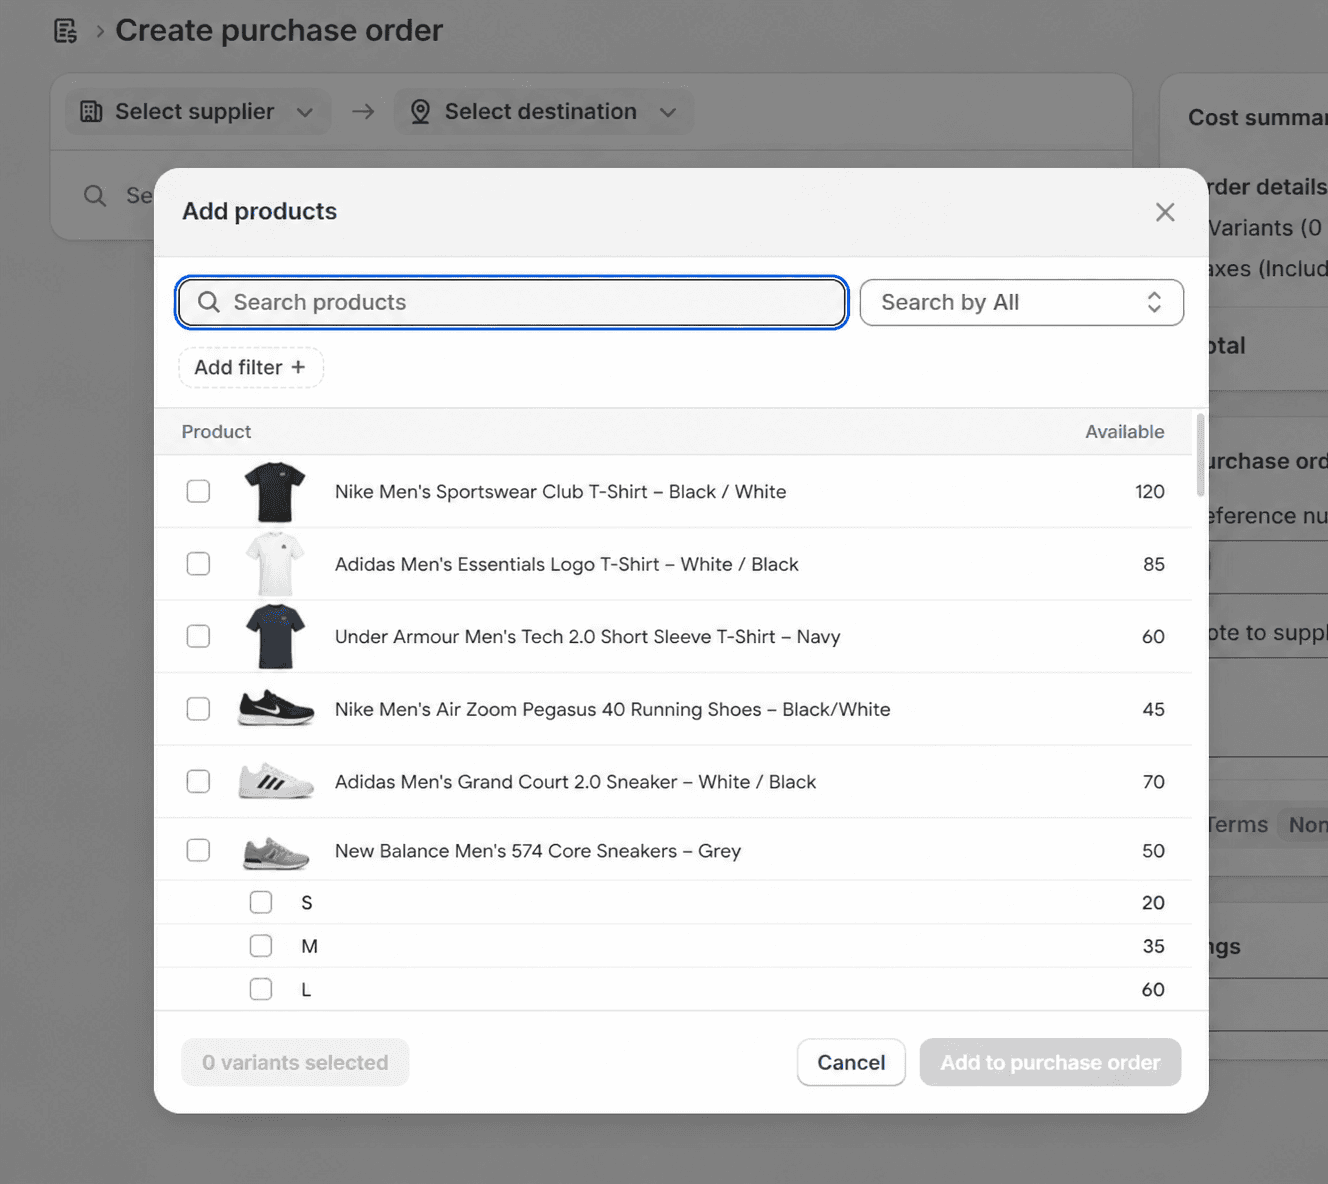
Task: Click the product list vertical scrollbar
Action: pos(1201,454)
